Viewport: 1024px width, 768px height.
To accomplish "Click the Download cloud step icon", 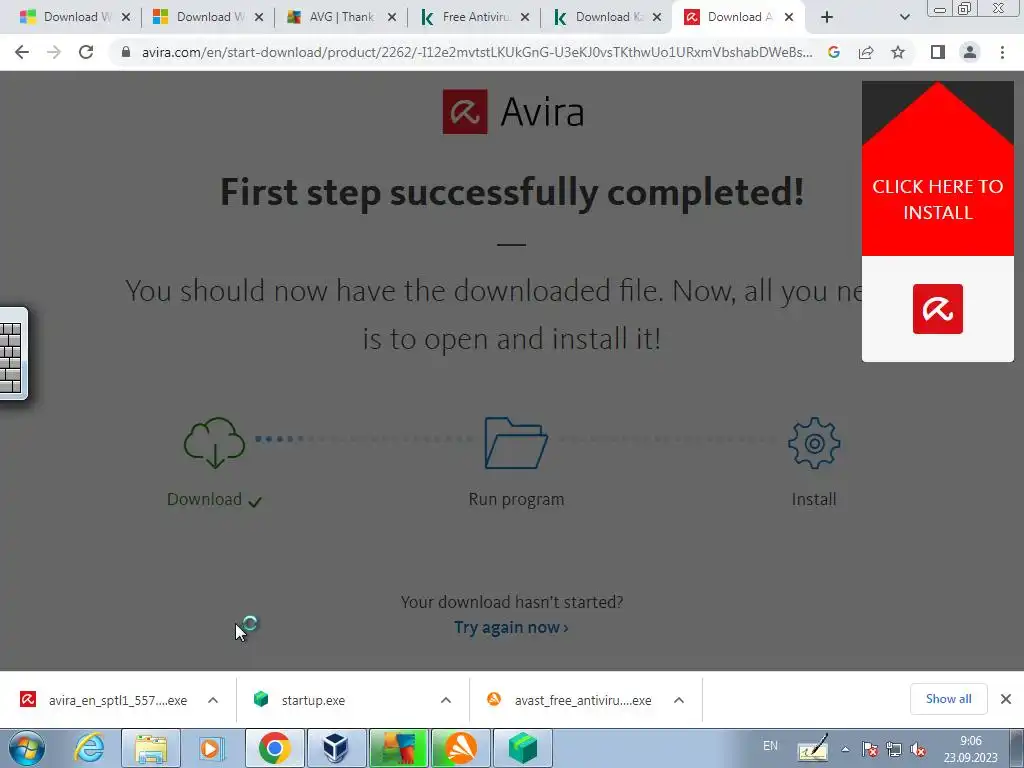I will click(x=214, y=443).
